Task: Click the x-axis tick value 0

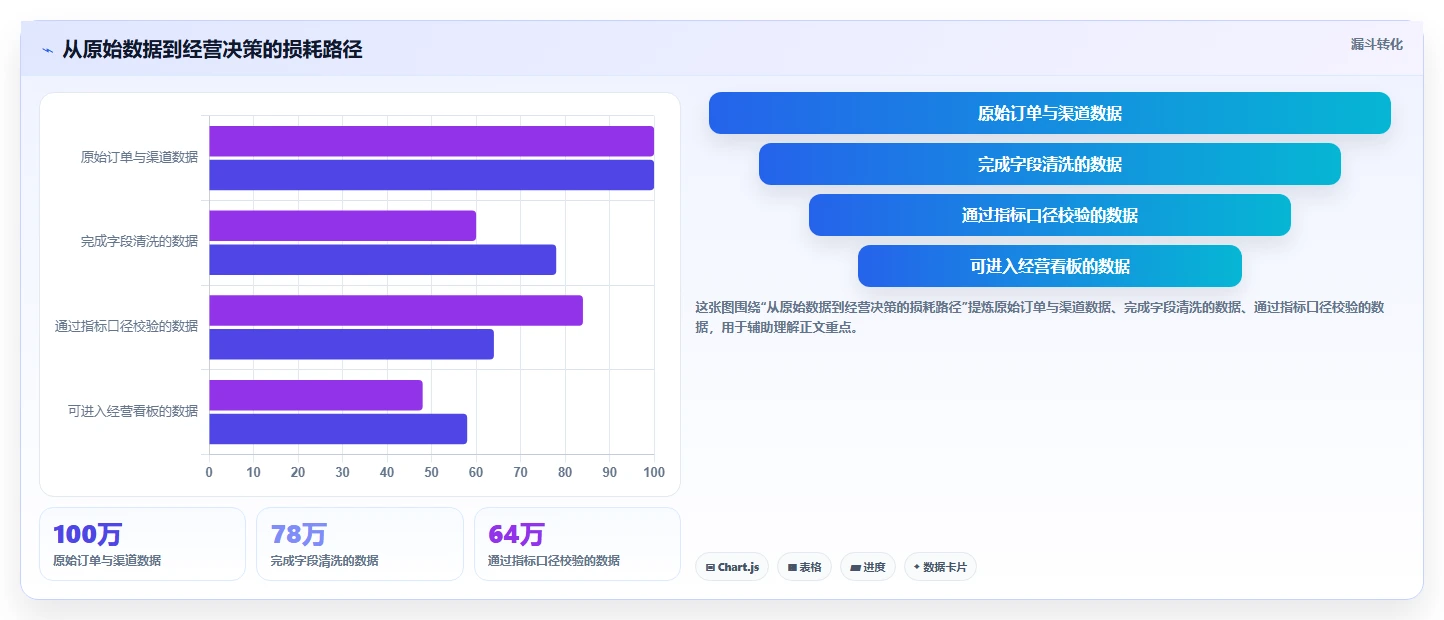Action: pyautogui.click(x=209, y=472)
